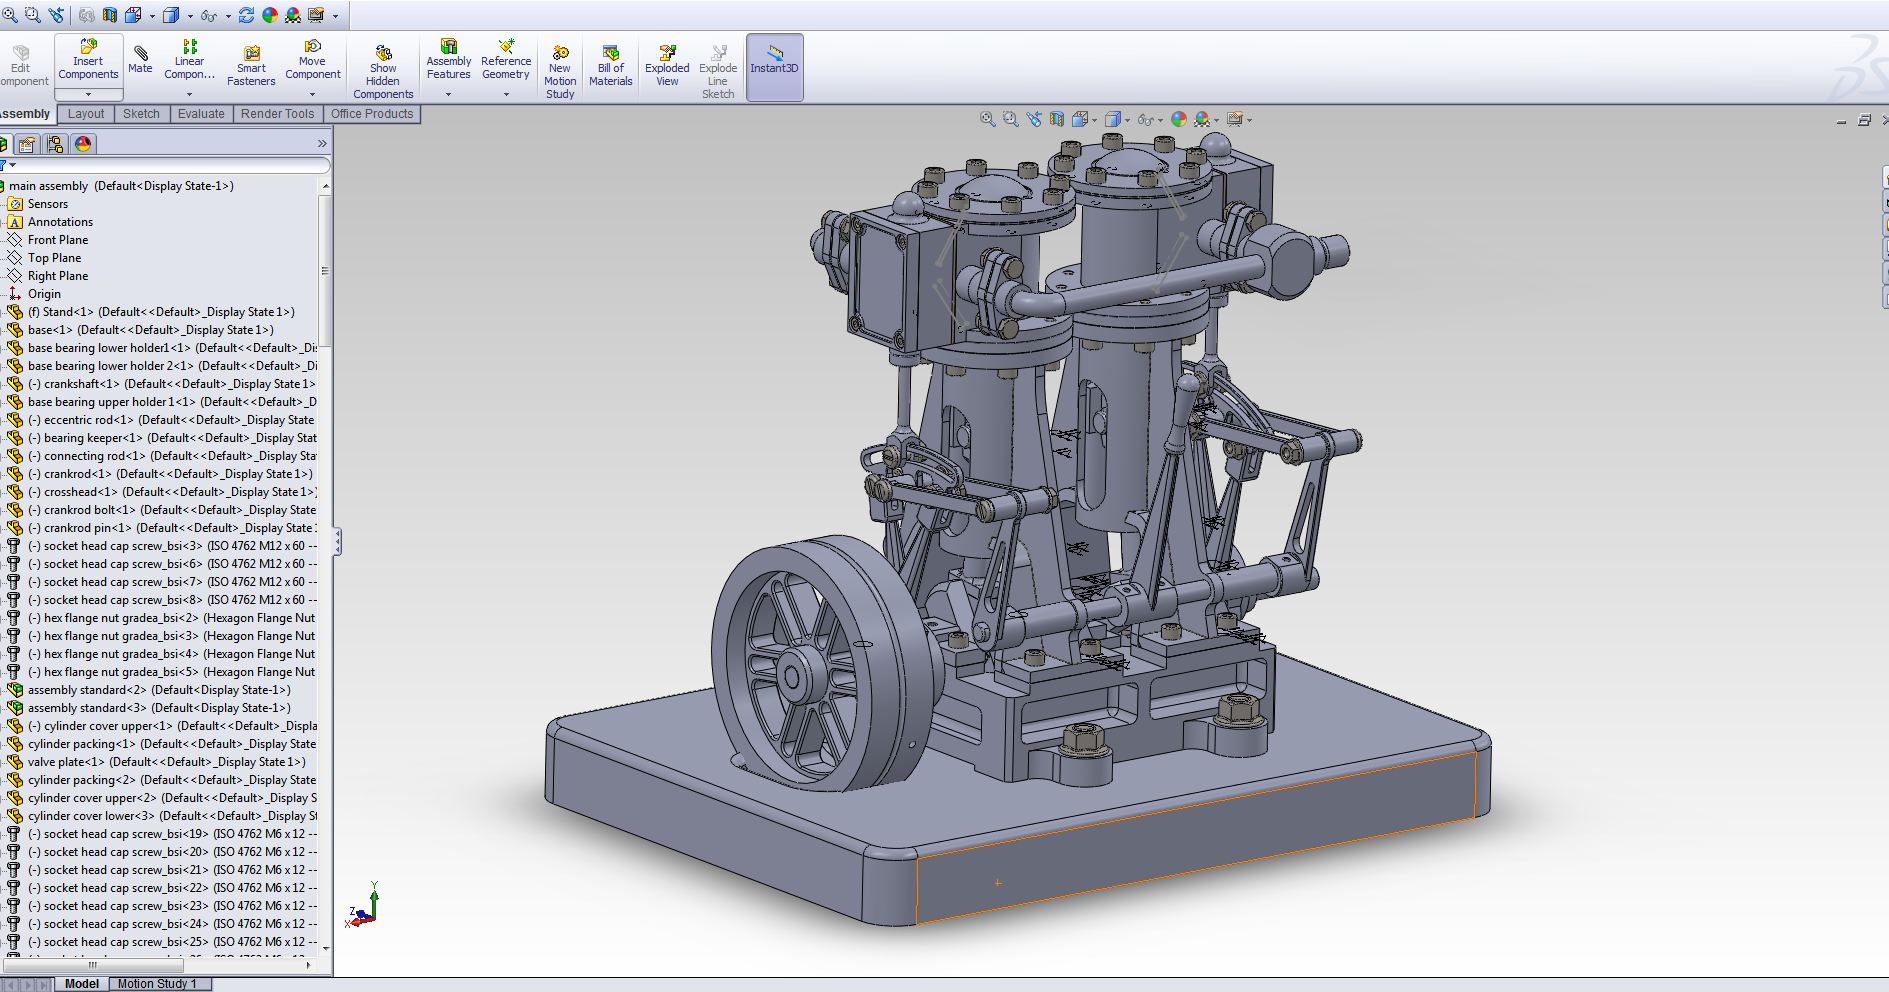Viewport: 1889px width, 992px height.
Task: Switch to the Evaluate tab
Action: [201, 114]
